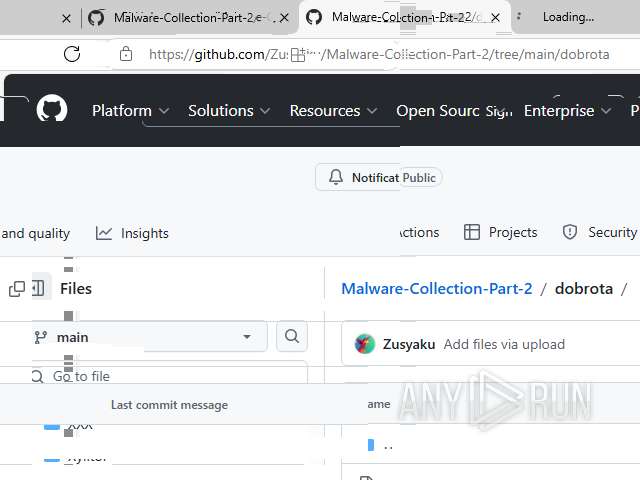Switch to the Loading... tab
The image size is (640, 480).
point(569,17)
